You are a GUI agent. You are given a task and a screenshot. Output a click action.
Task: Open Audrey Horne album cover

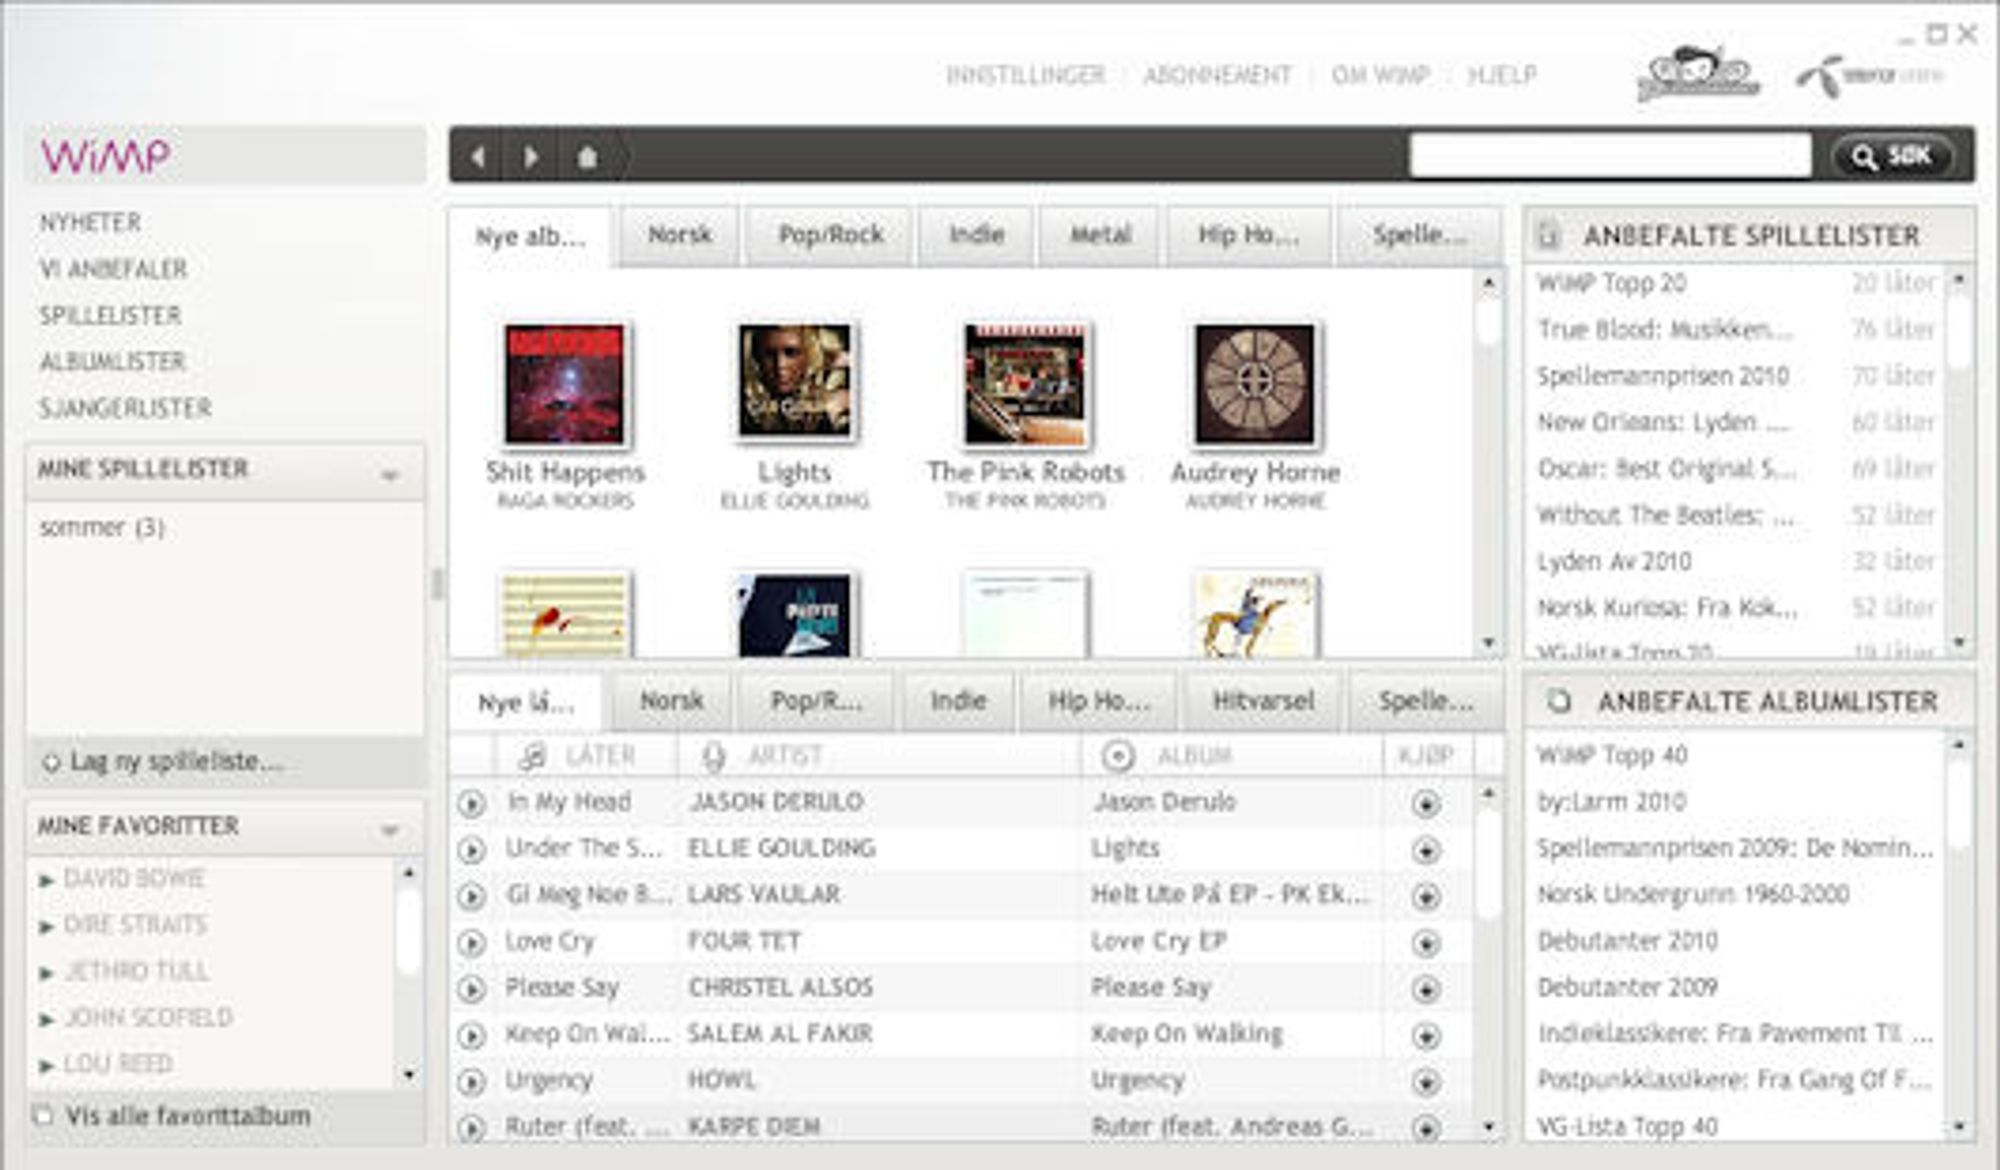click(1255, 385)
